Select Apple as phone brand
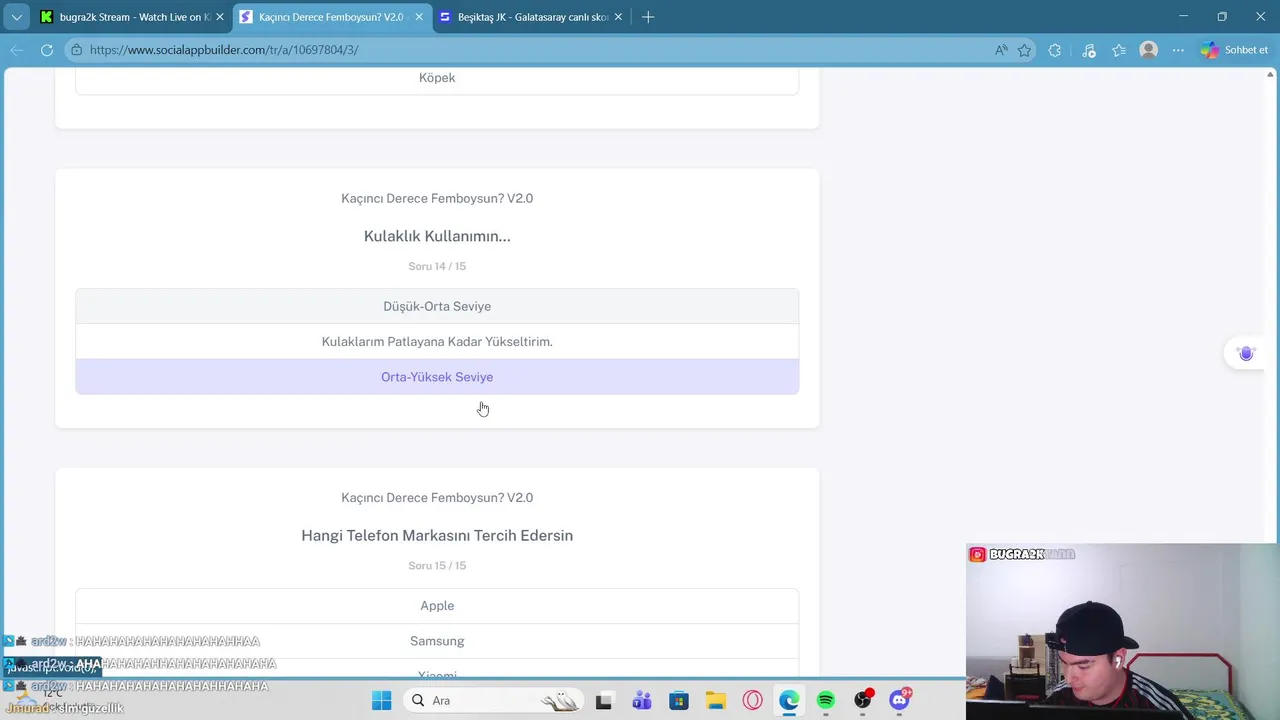 pos(437,606)
